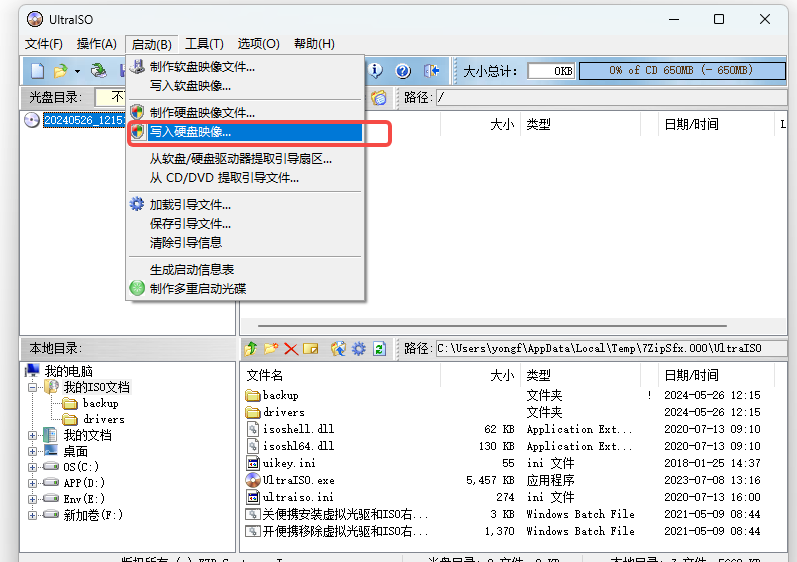Click the info icon in the toolbar
797x562 pixels.
pyautogui.click(x=376, y=71)
